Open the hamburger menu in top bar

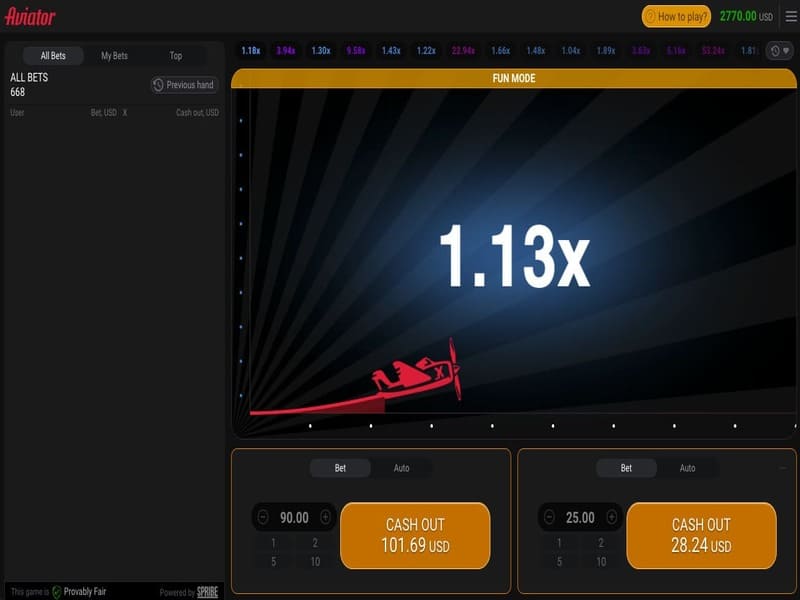tap(791, 16)
